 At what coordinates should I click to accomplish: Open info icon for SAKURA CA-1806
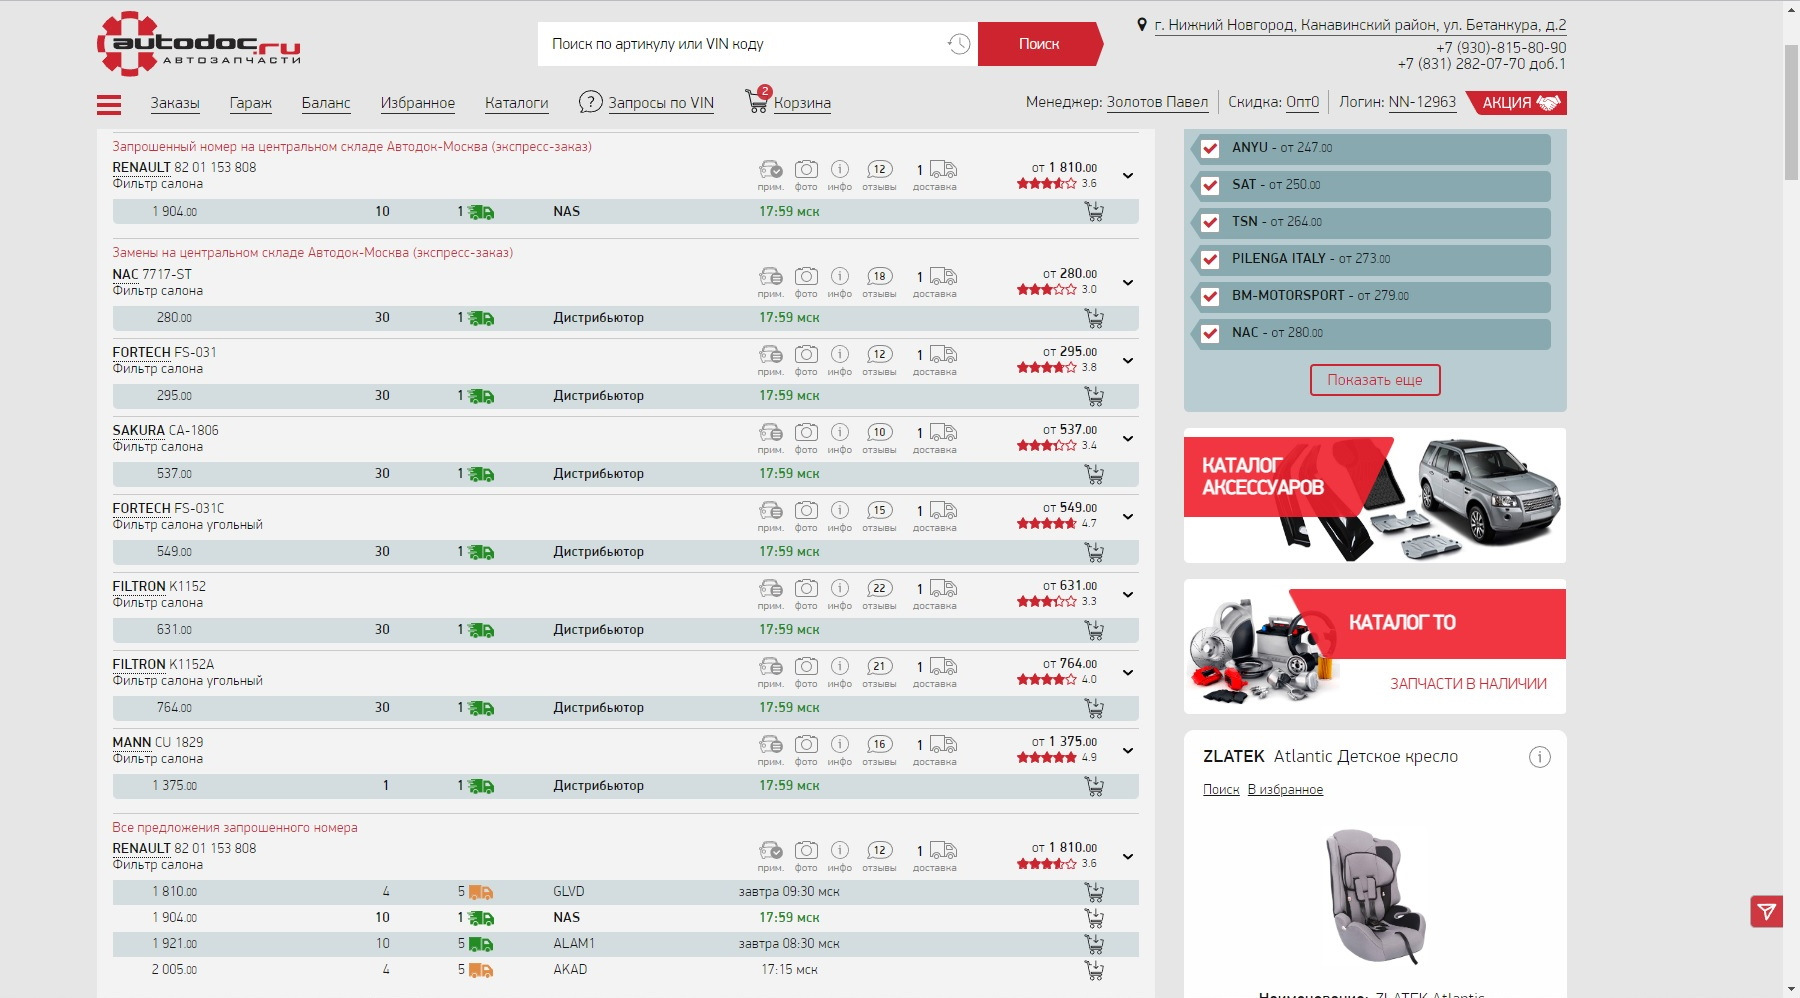pyautogui.click(x=840, y=432)
